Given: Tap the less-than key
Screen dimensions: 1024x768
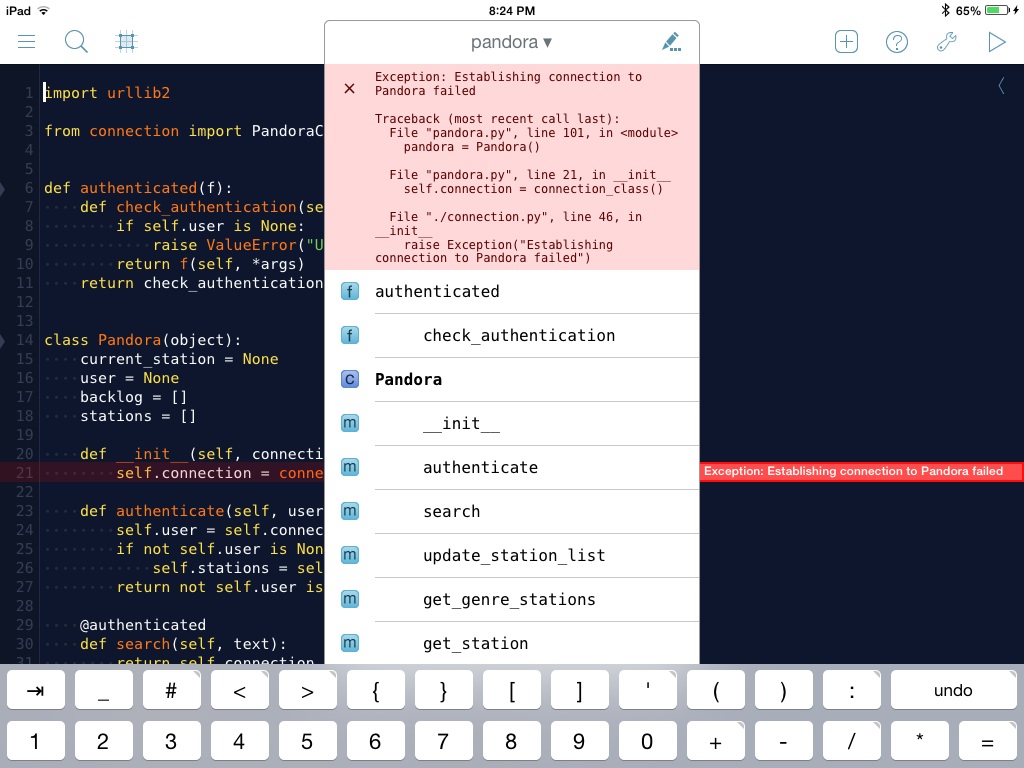Looking at the screenshot, I should (240, 690).
